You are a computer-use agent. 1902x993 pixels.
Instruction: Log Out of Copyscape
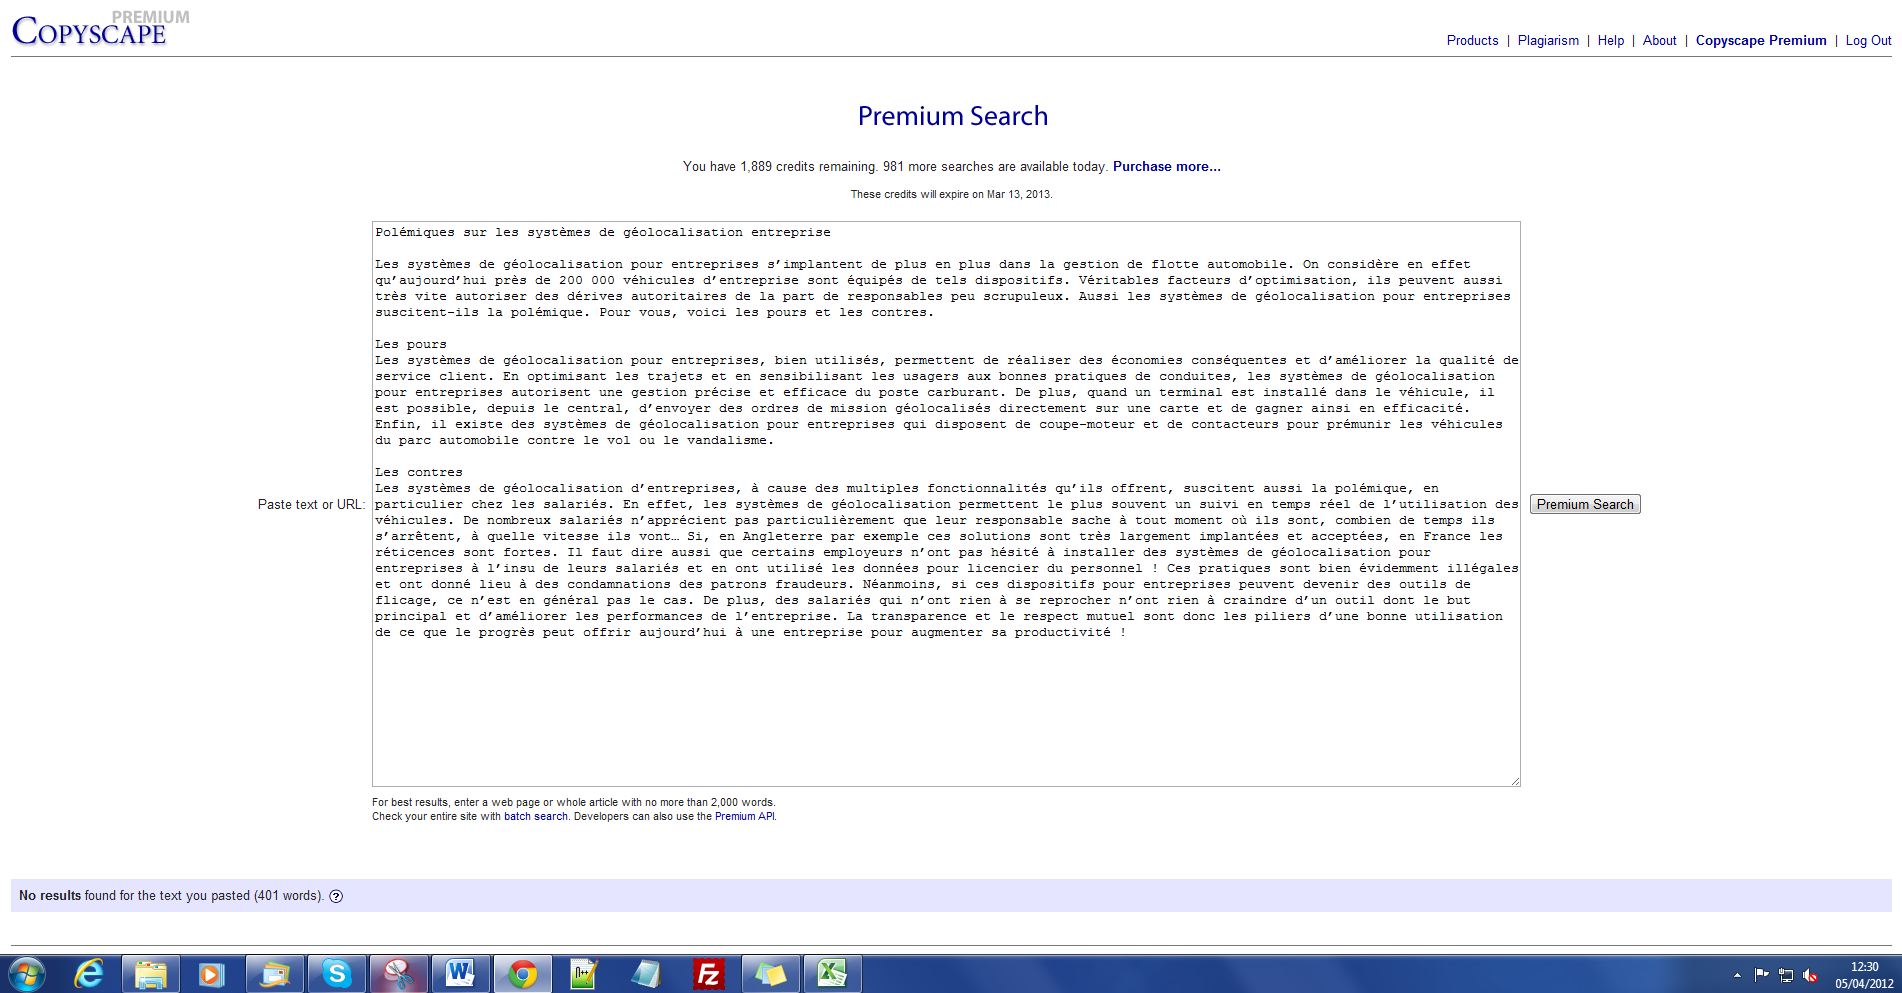tap(1868, 41)
